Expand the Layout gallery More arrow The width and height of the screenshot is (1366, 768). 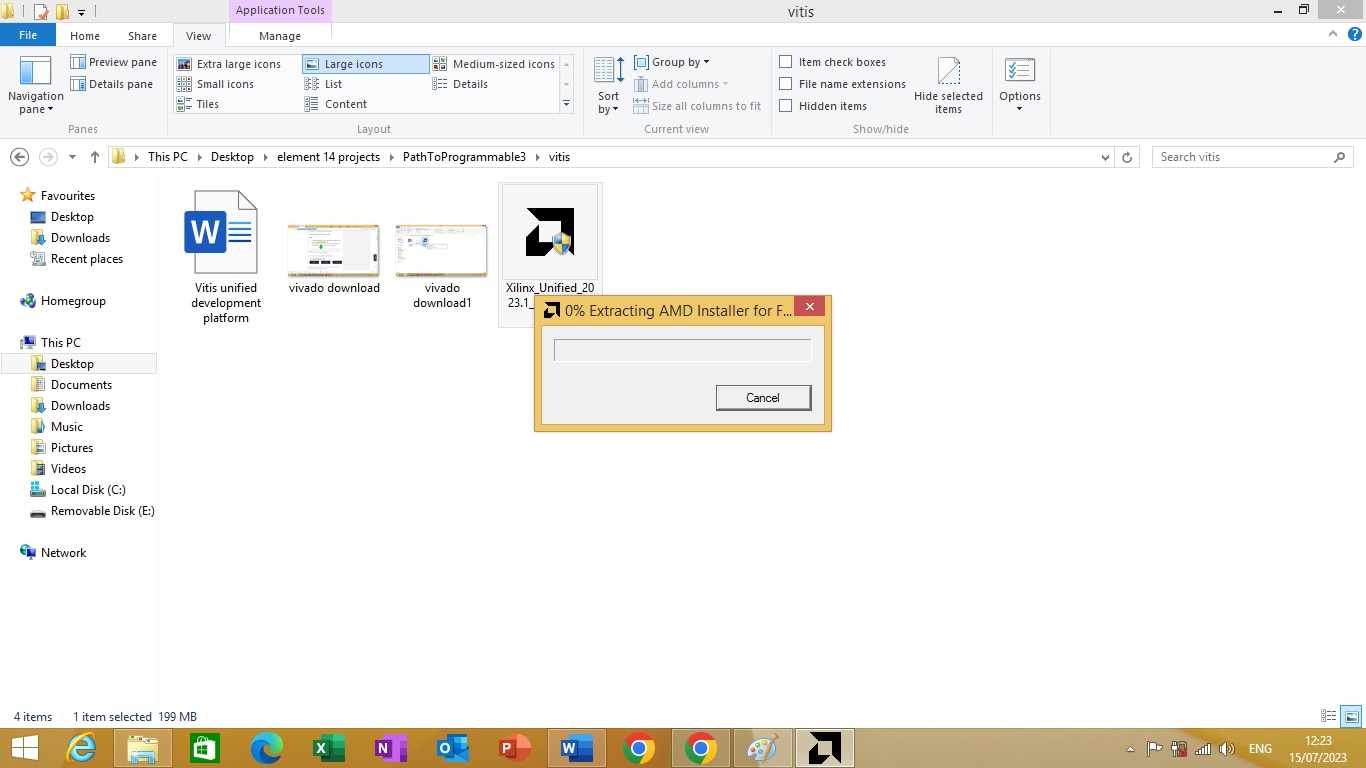pos(566,104)
